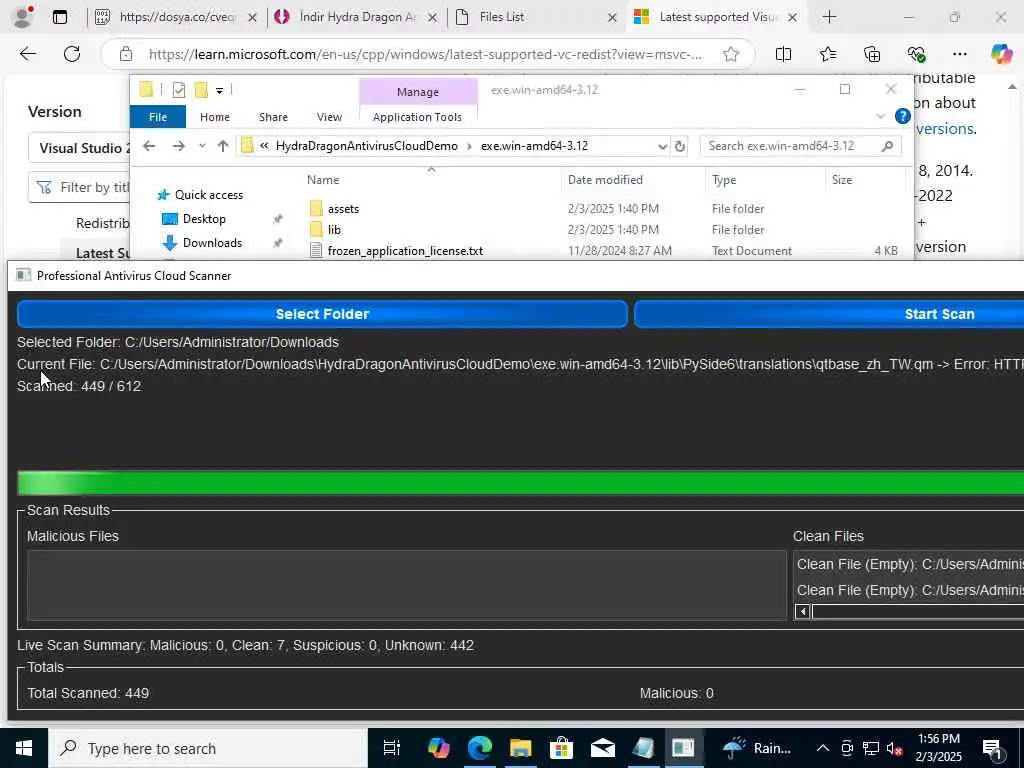Open Task View on the taskbar
The width and height of the screenshot is (1024, 768).
(x=392, y=748)
